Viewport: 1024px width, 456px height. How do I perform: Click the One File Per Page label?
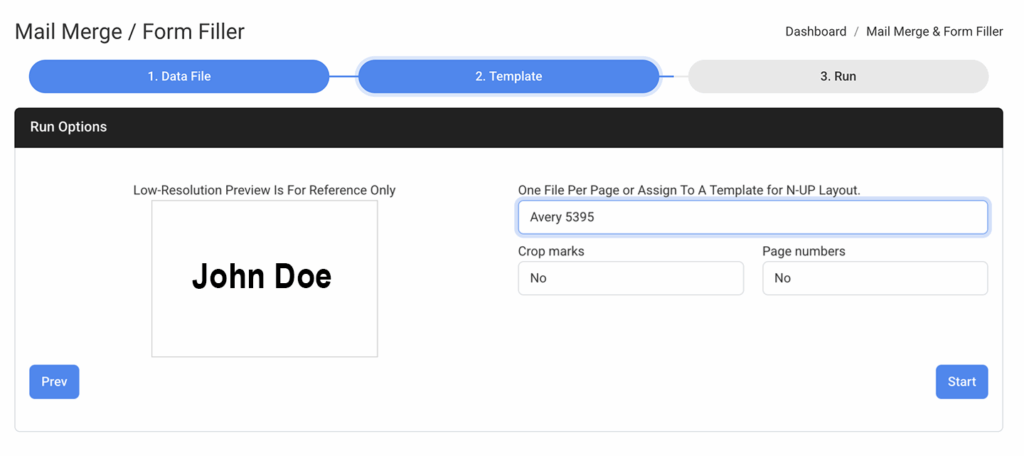click(688, 190)
